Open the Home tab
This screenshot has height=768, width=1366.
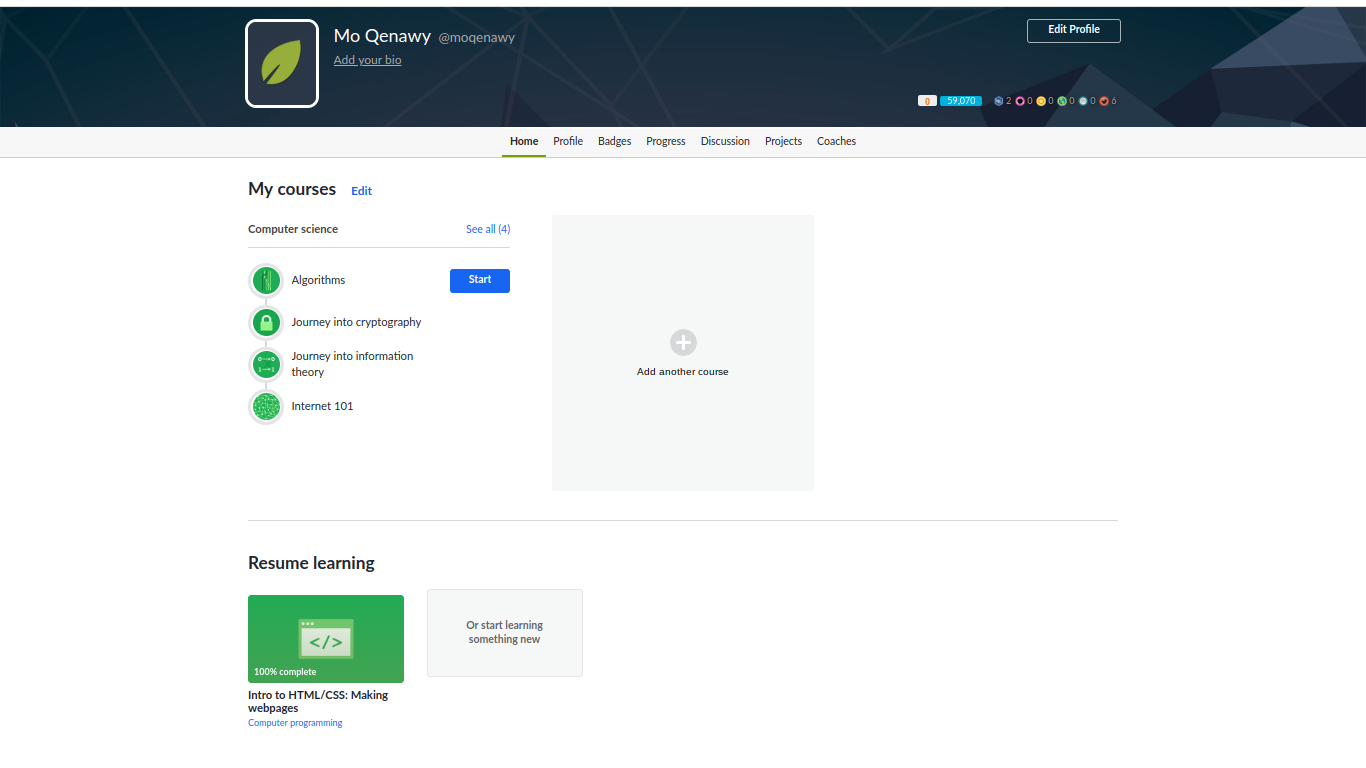(x=524, y=142)
